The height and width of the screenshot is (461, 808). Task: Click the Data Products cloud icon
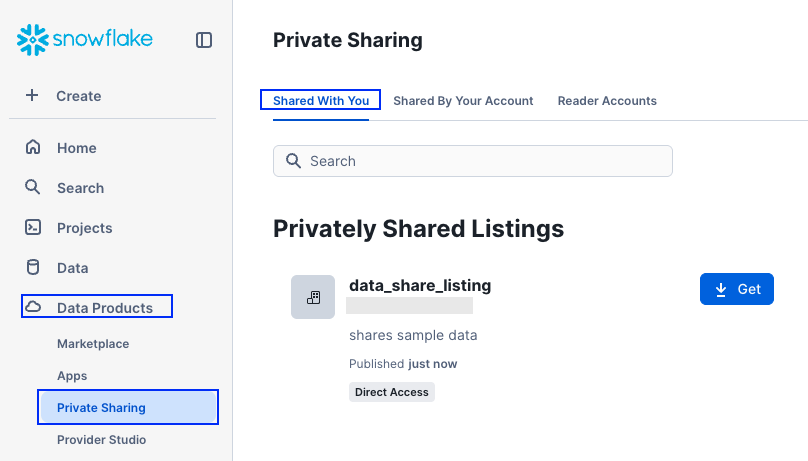click(x=33, y=307)
